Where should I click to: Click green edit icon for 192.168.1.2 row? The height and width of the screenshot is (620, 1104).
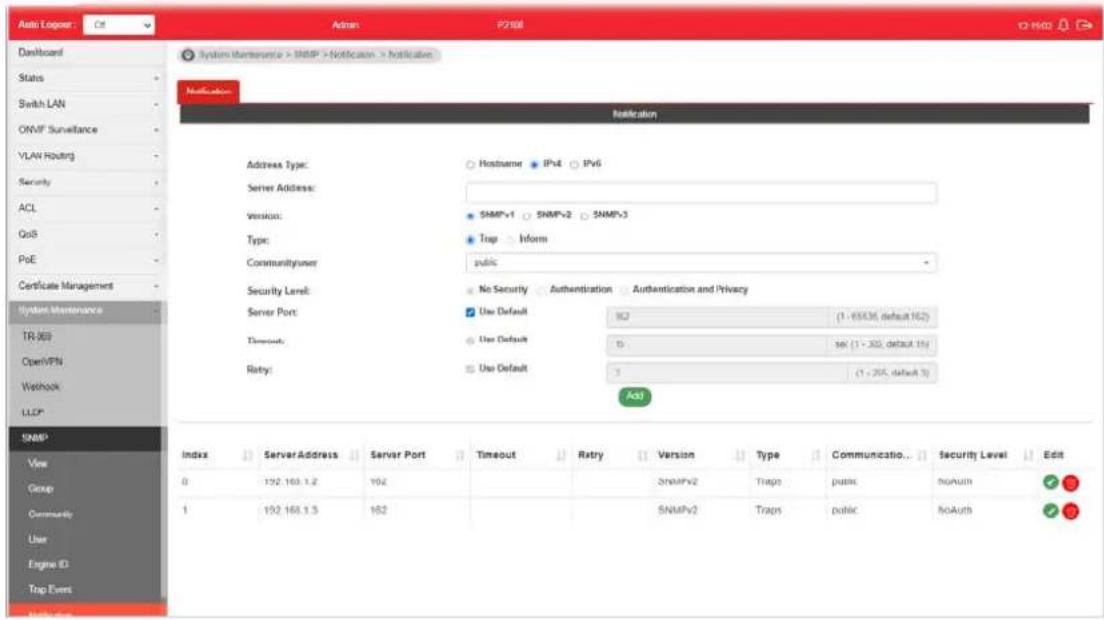pos(1050,482)
